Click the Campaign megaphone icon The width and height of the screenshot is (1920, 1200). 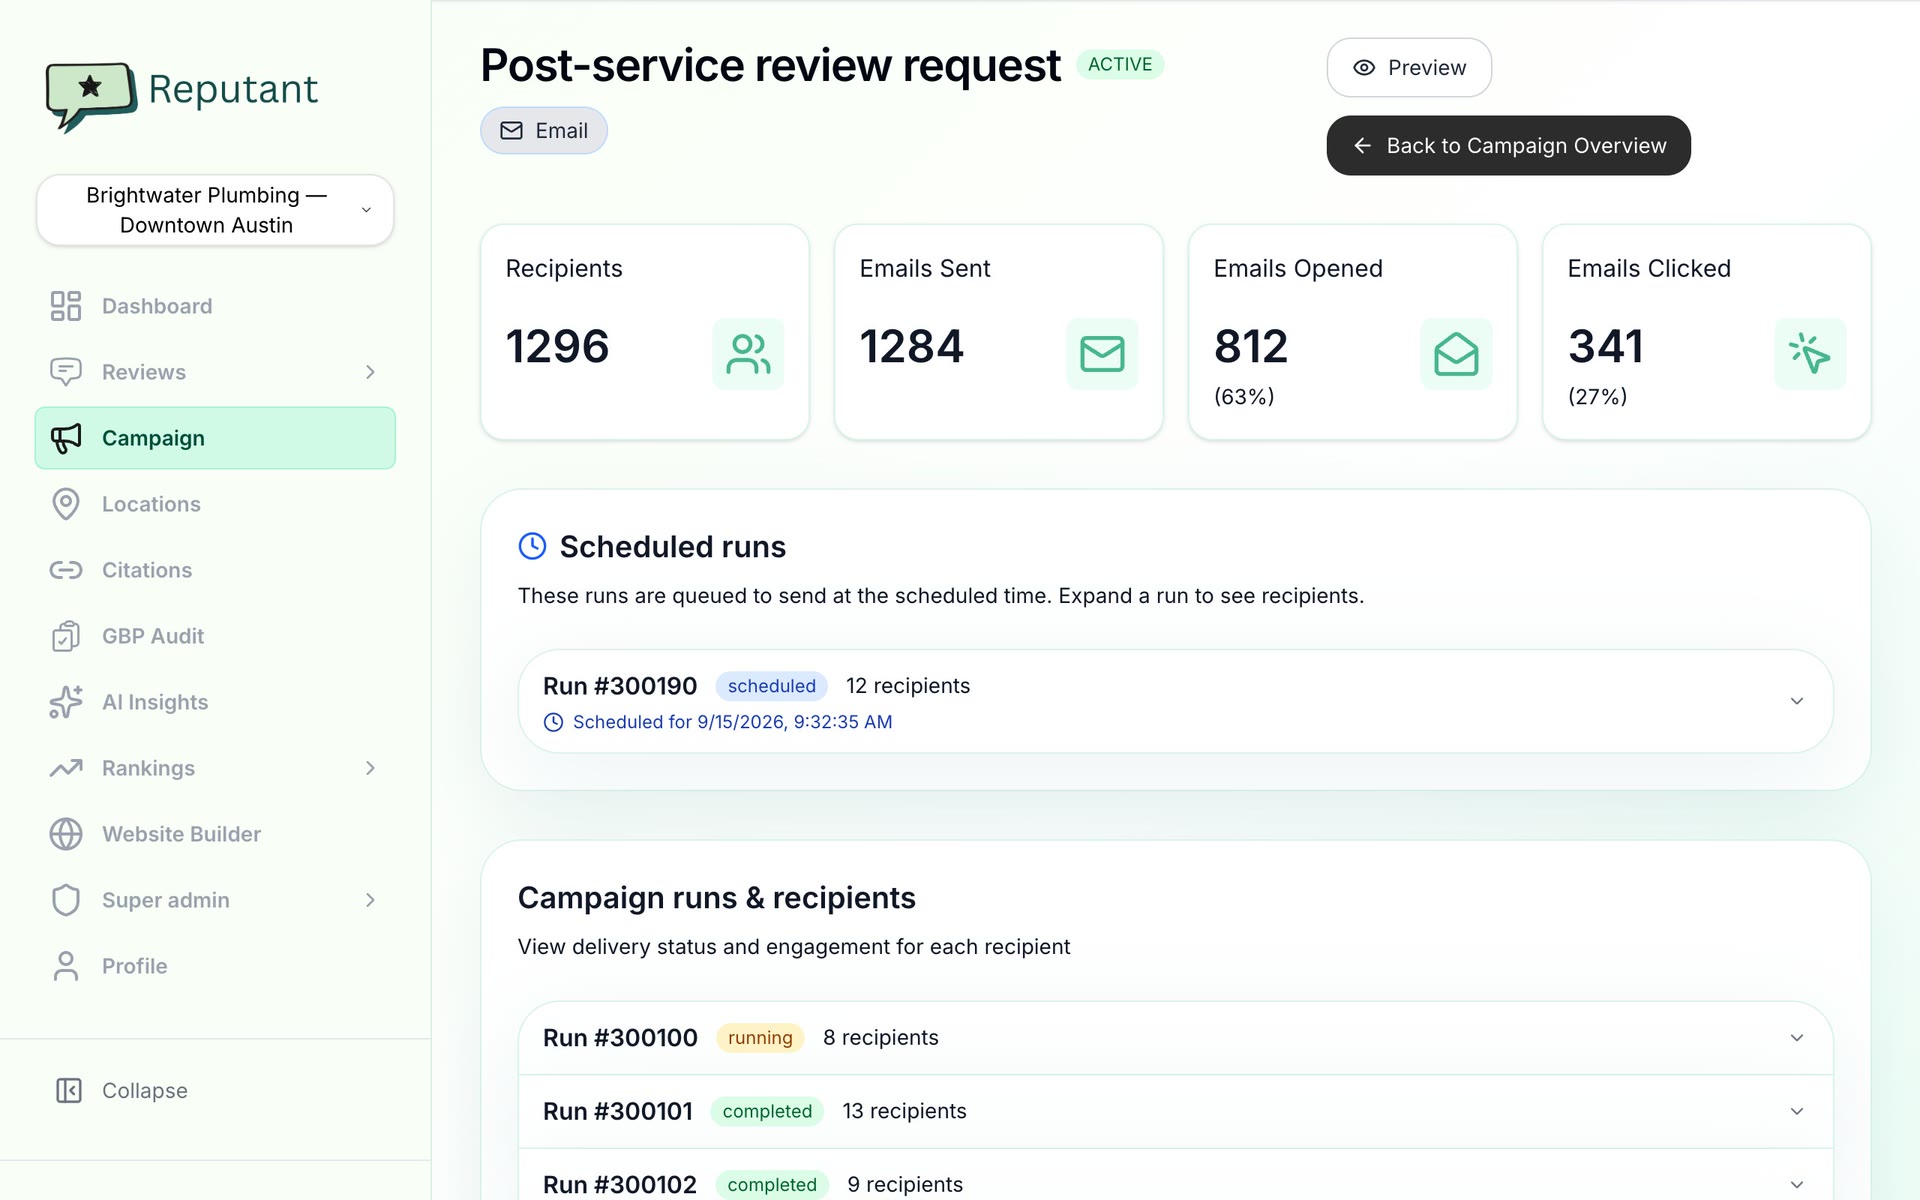coord(66,438)
